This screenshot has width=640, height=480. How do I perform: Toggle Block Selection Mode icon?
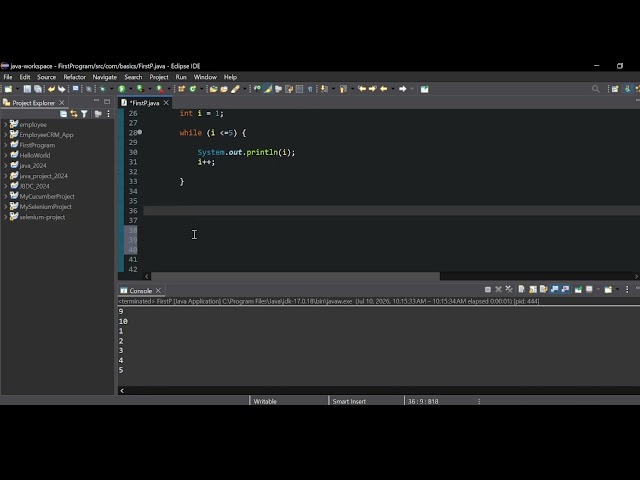[300, 89]
